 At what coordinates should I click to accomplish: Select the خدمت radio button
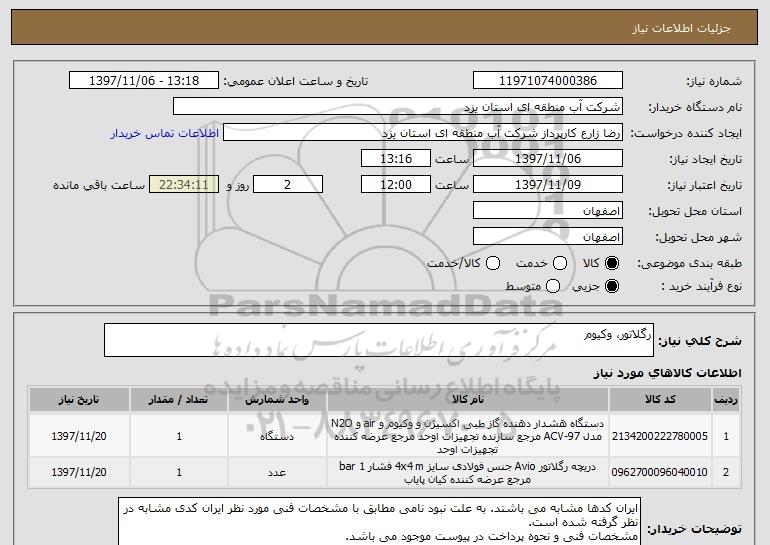click(560, 263)
